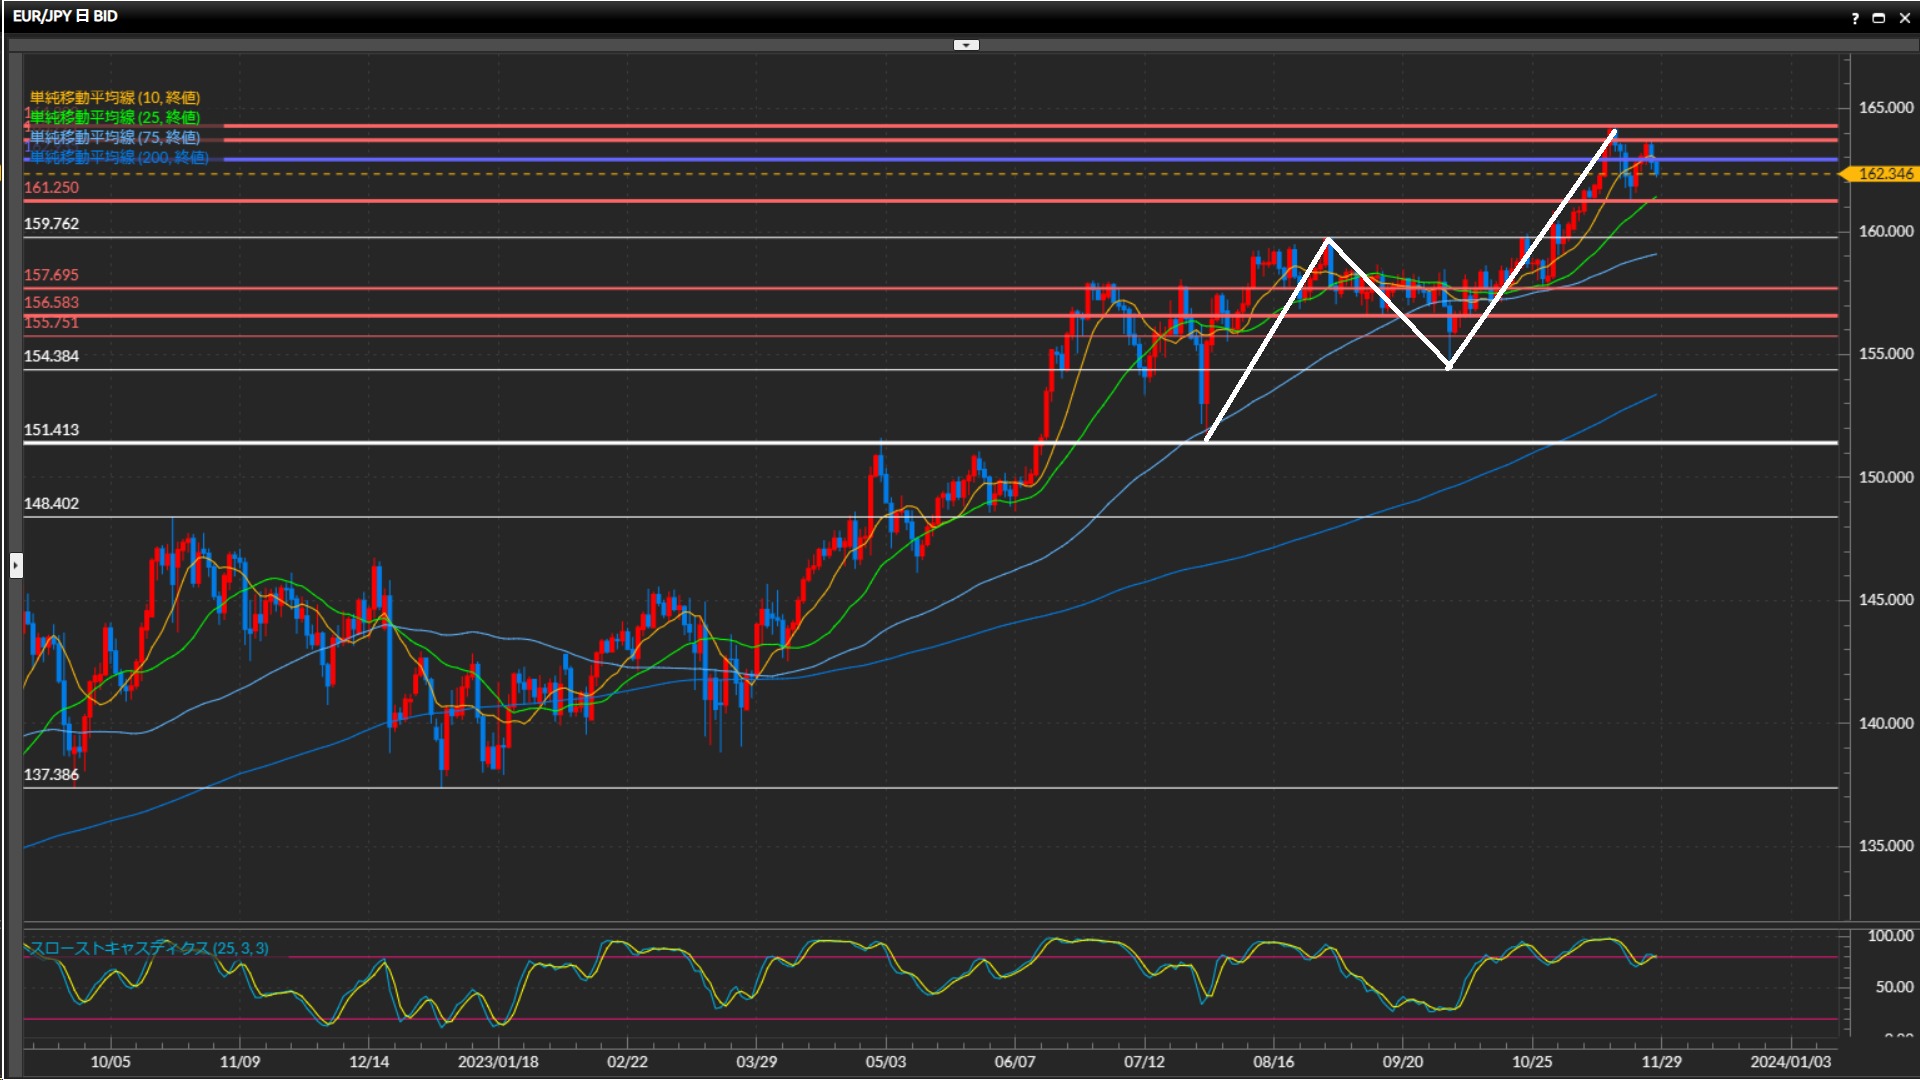
Task: Open the left side panel expander arrow
Action: coord(16,566)
